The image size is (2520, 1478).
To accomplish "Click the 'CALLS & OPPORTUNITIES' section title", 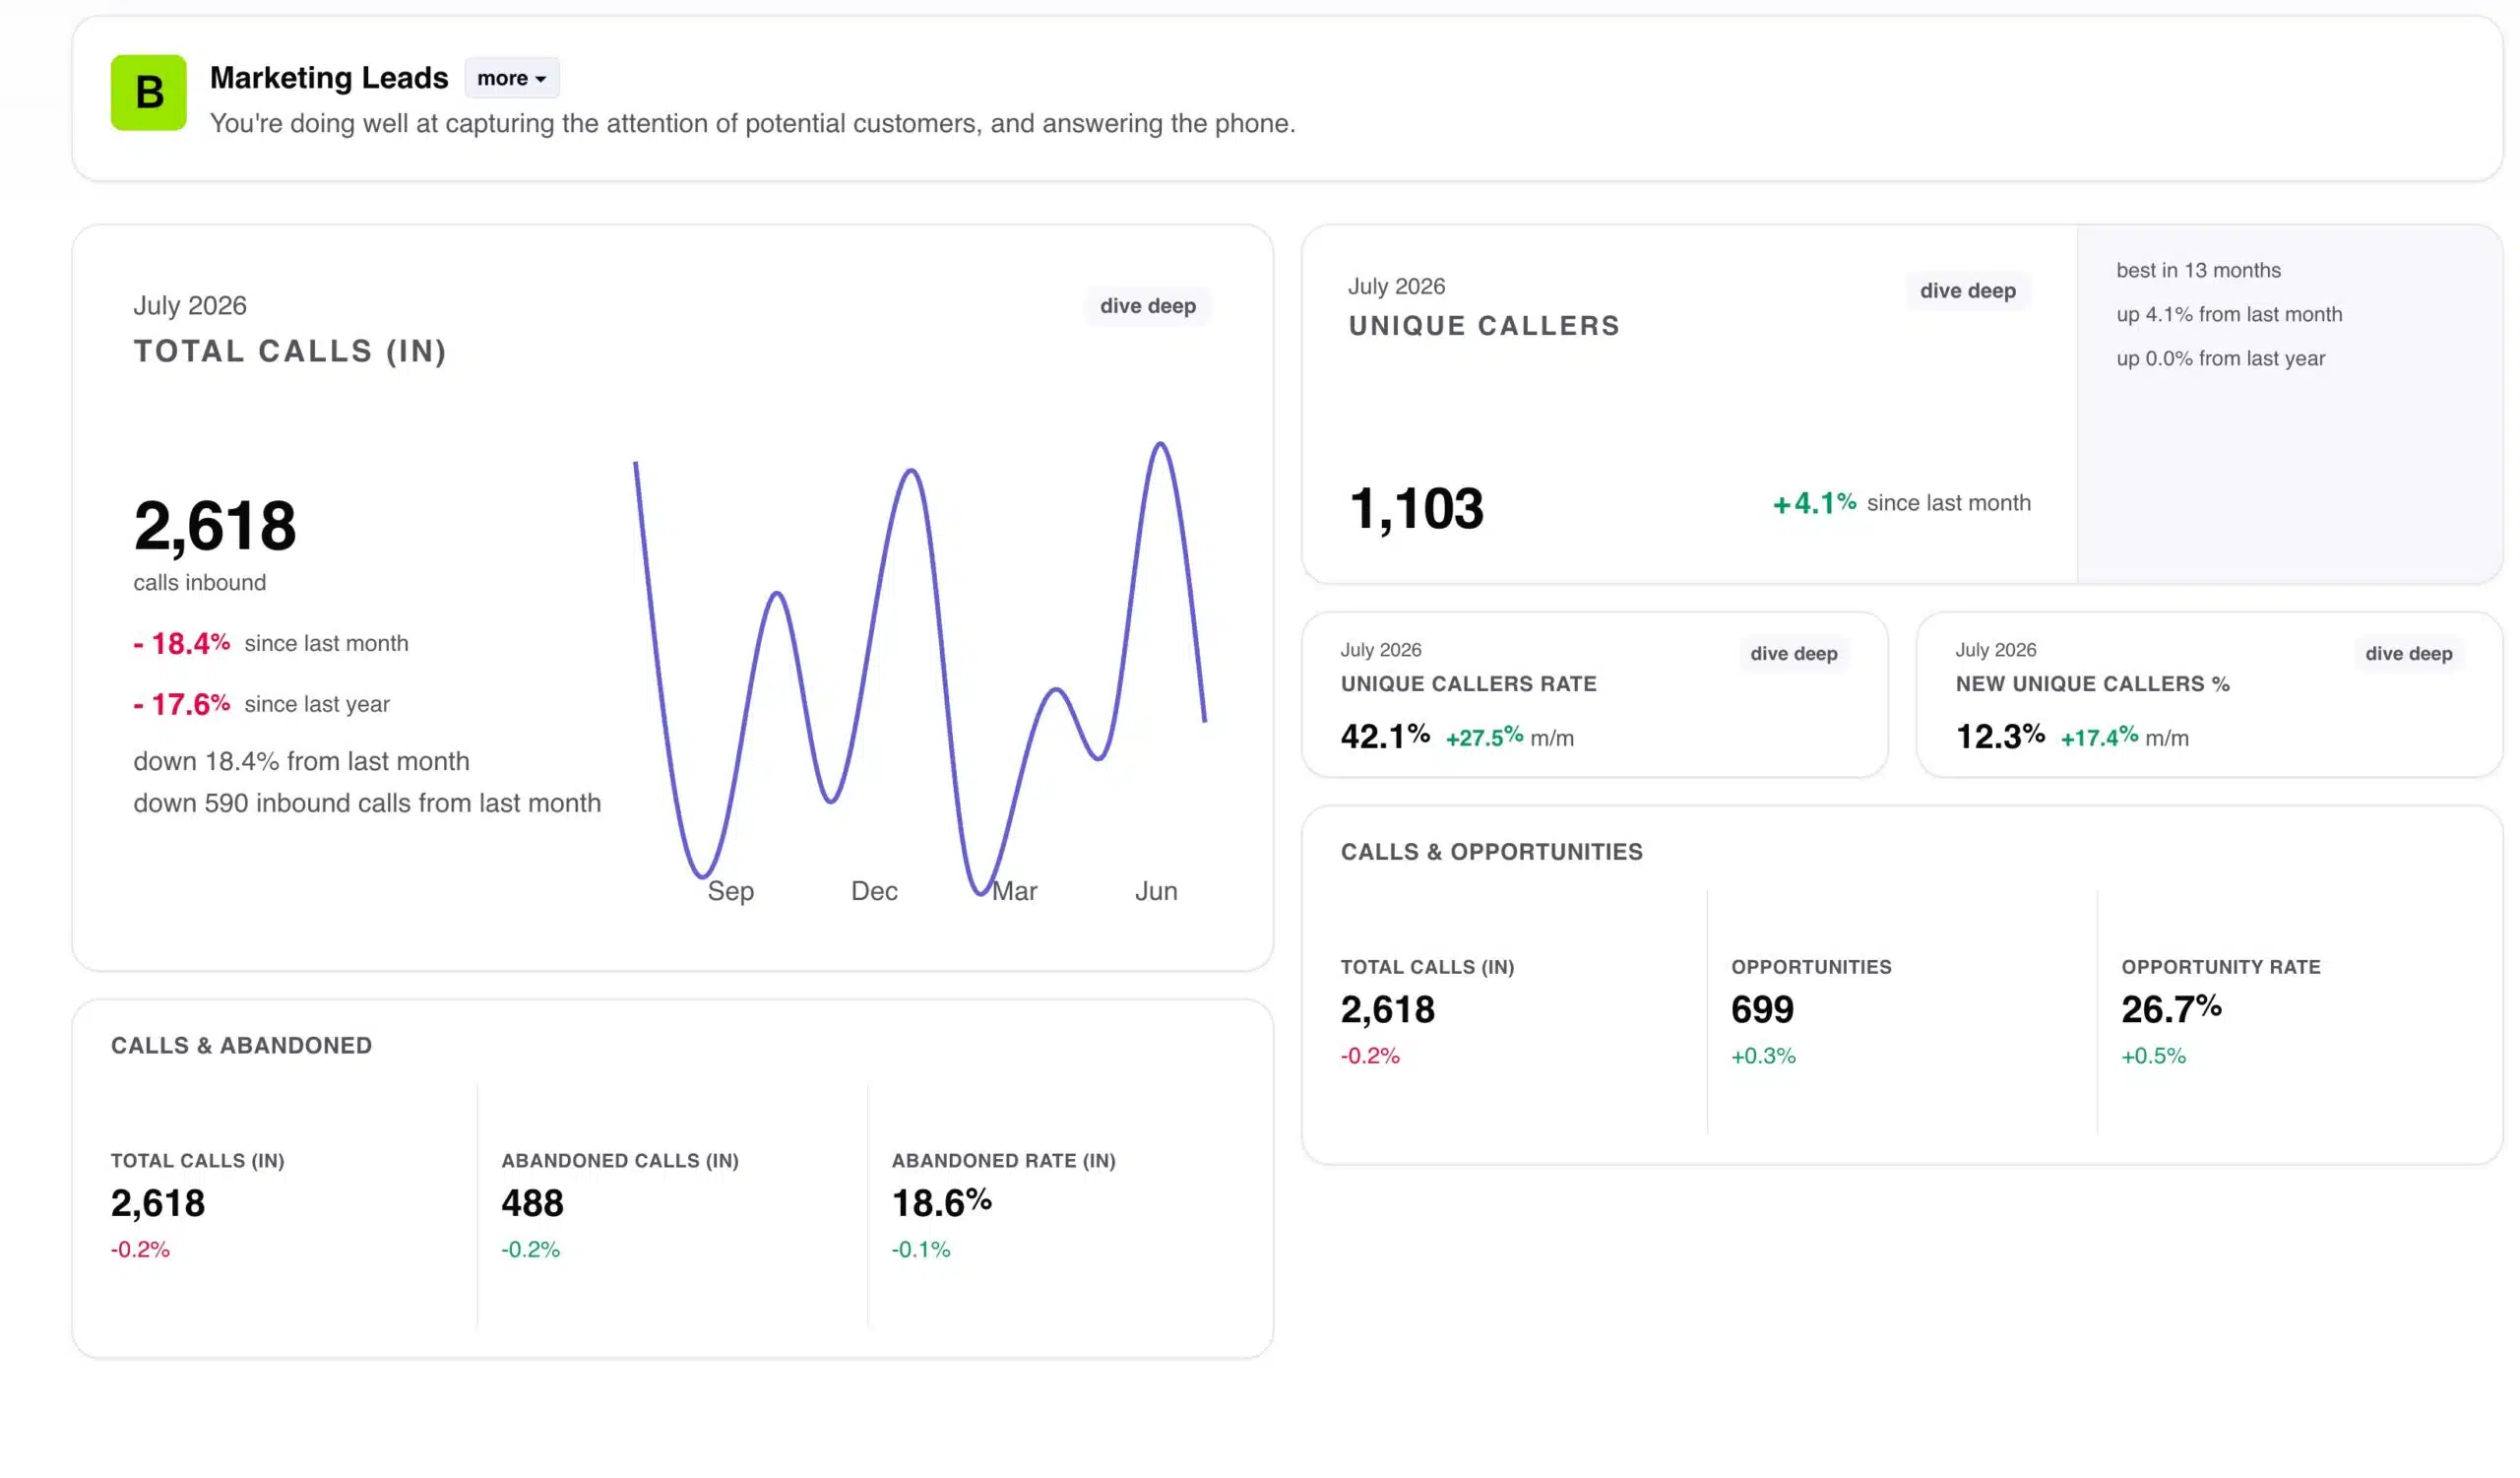I will coord(1491,852).
